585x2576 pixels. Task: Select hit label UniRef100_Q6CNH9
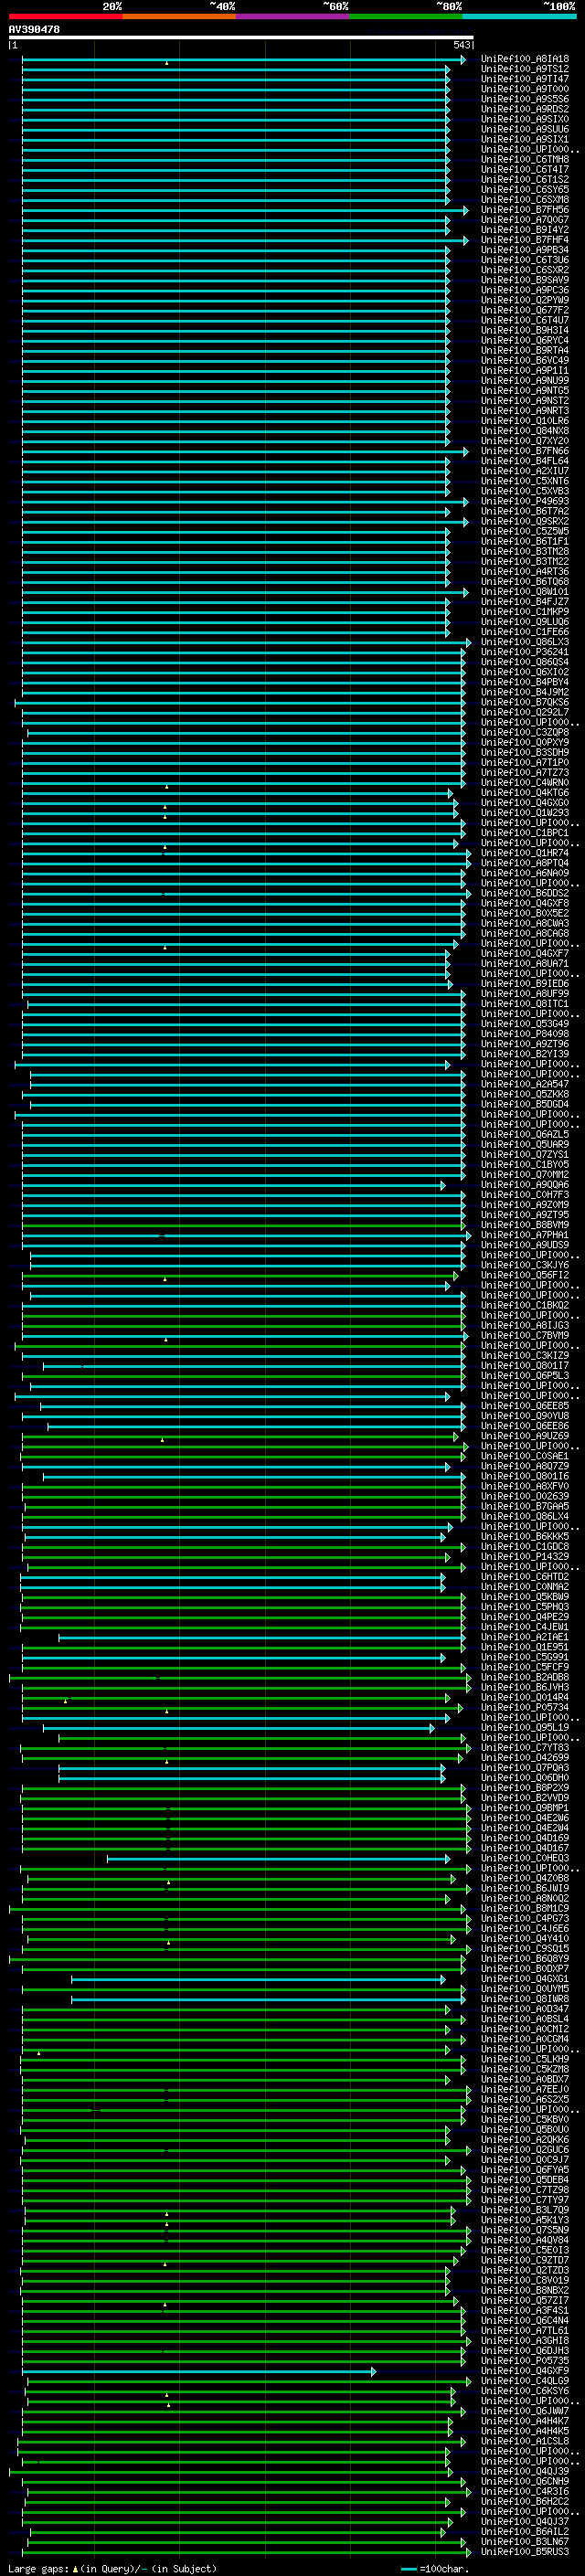[524, 2481]
